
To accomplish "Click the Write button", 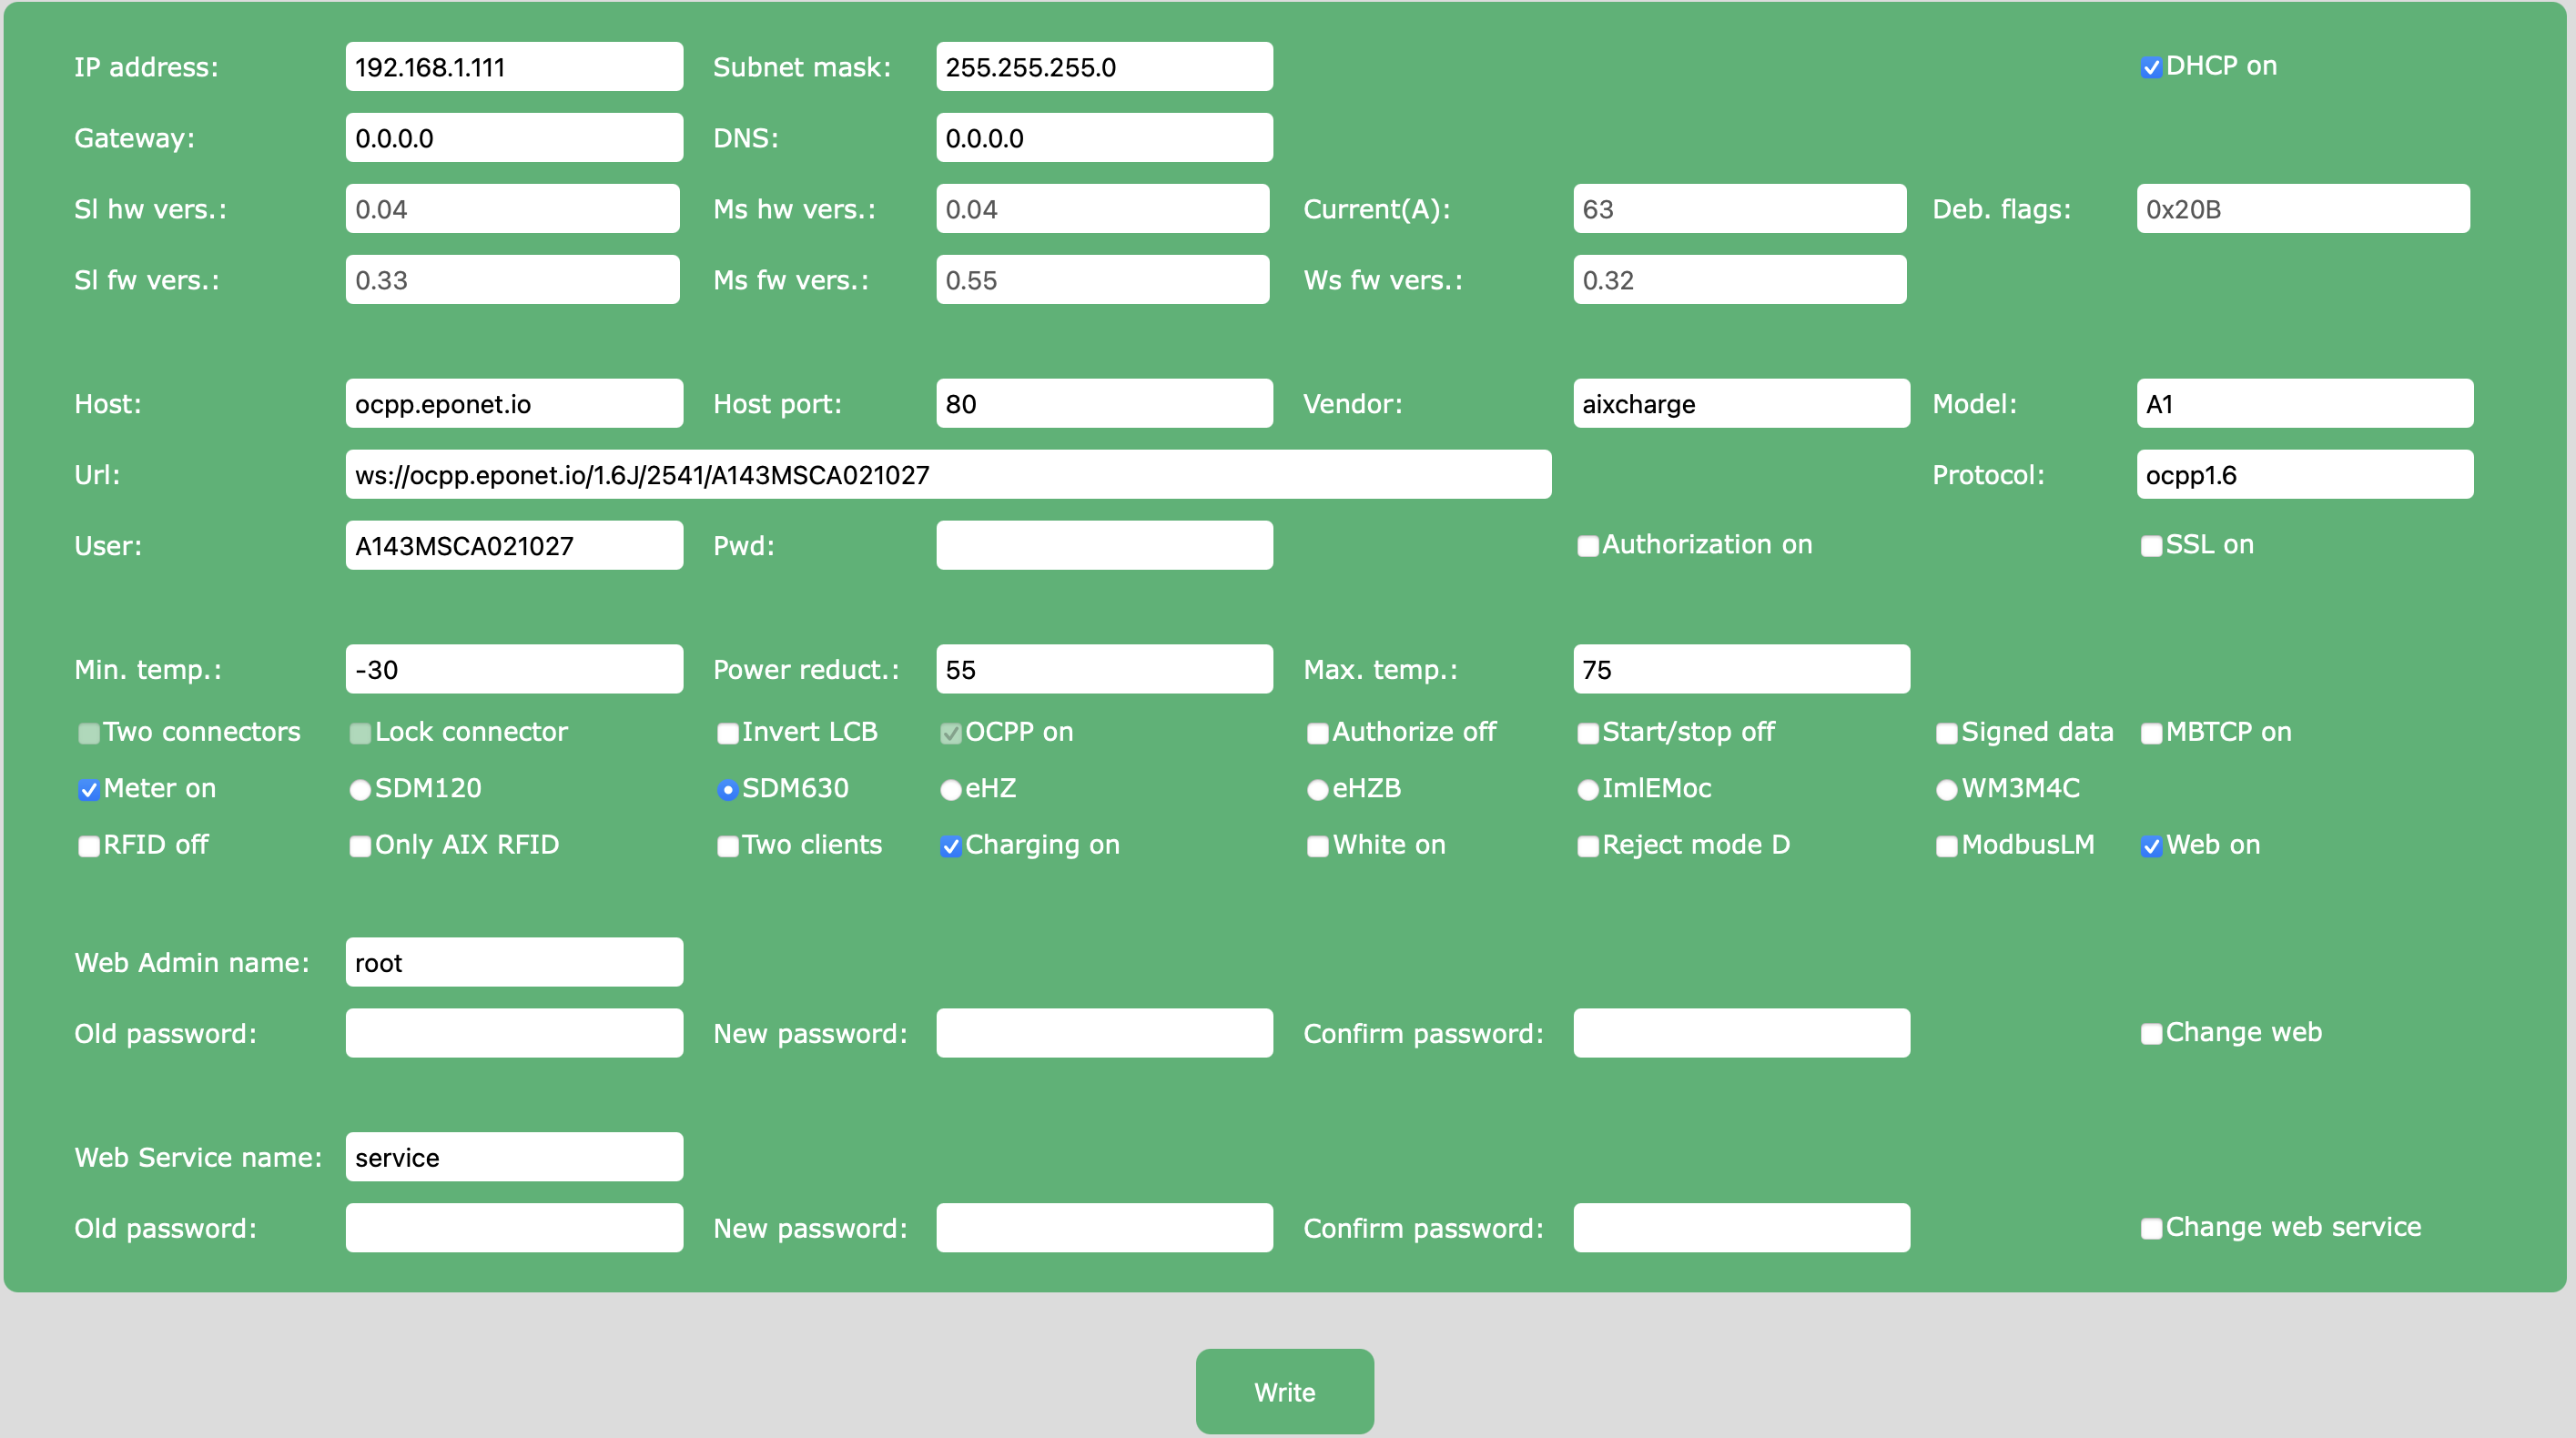I will click(x=1284, y=1391).
